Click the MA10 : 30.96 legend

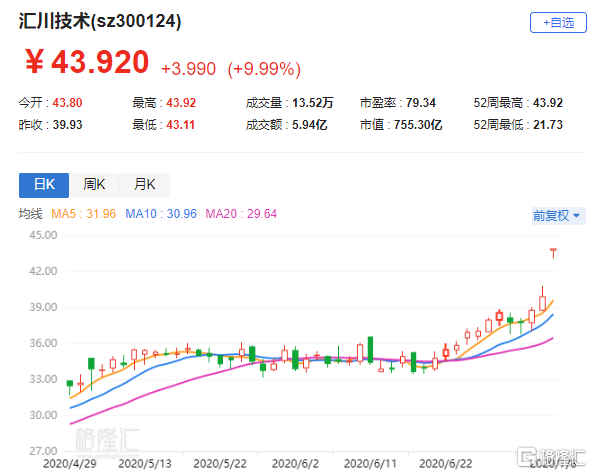[161, 214]
